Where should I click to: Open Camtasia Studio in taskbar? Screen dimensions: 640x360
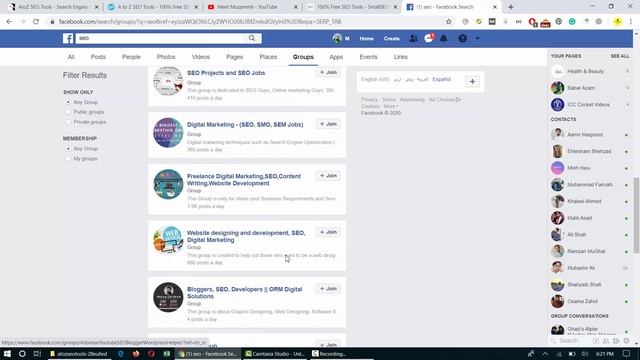[x=275, y=354]
